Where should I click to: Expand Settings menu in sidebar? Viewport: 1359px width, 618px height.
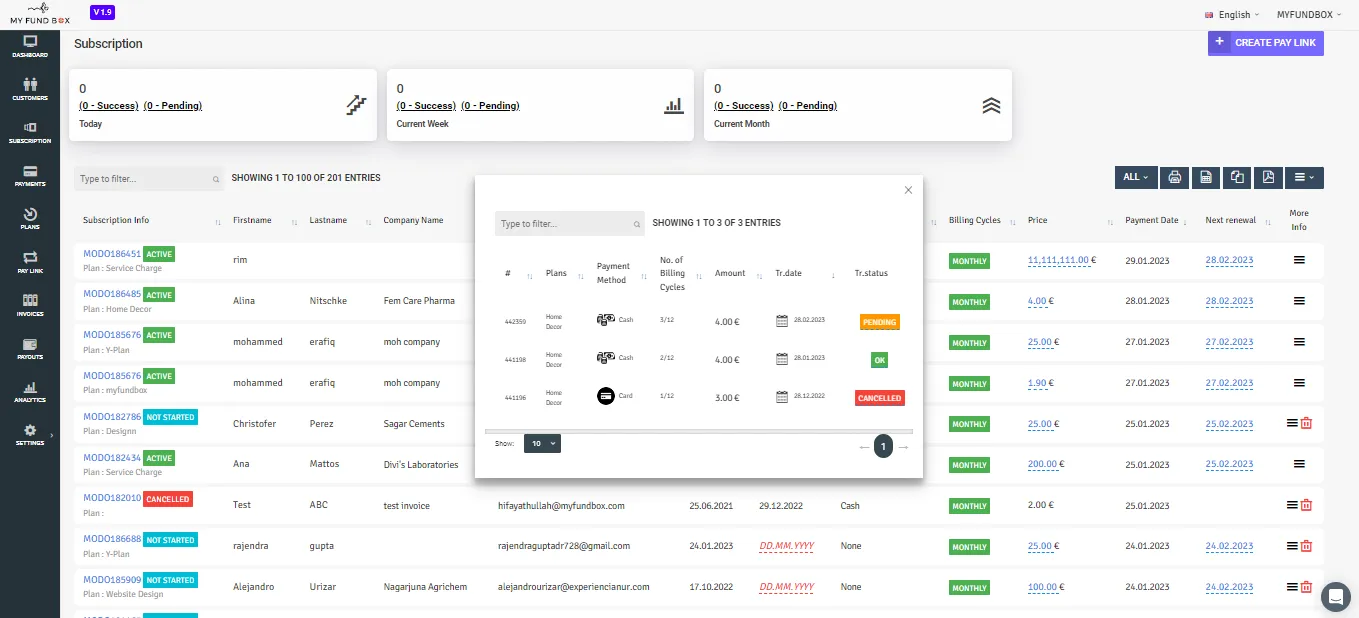pos(30,433)
